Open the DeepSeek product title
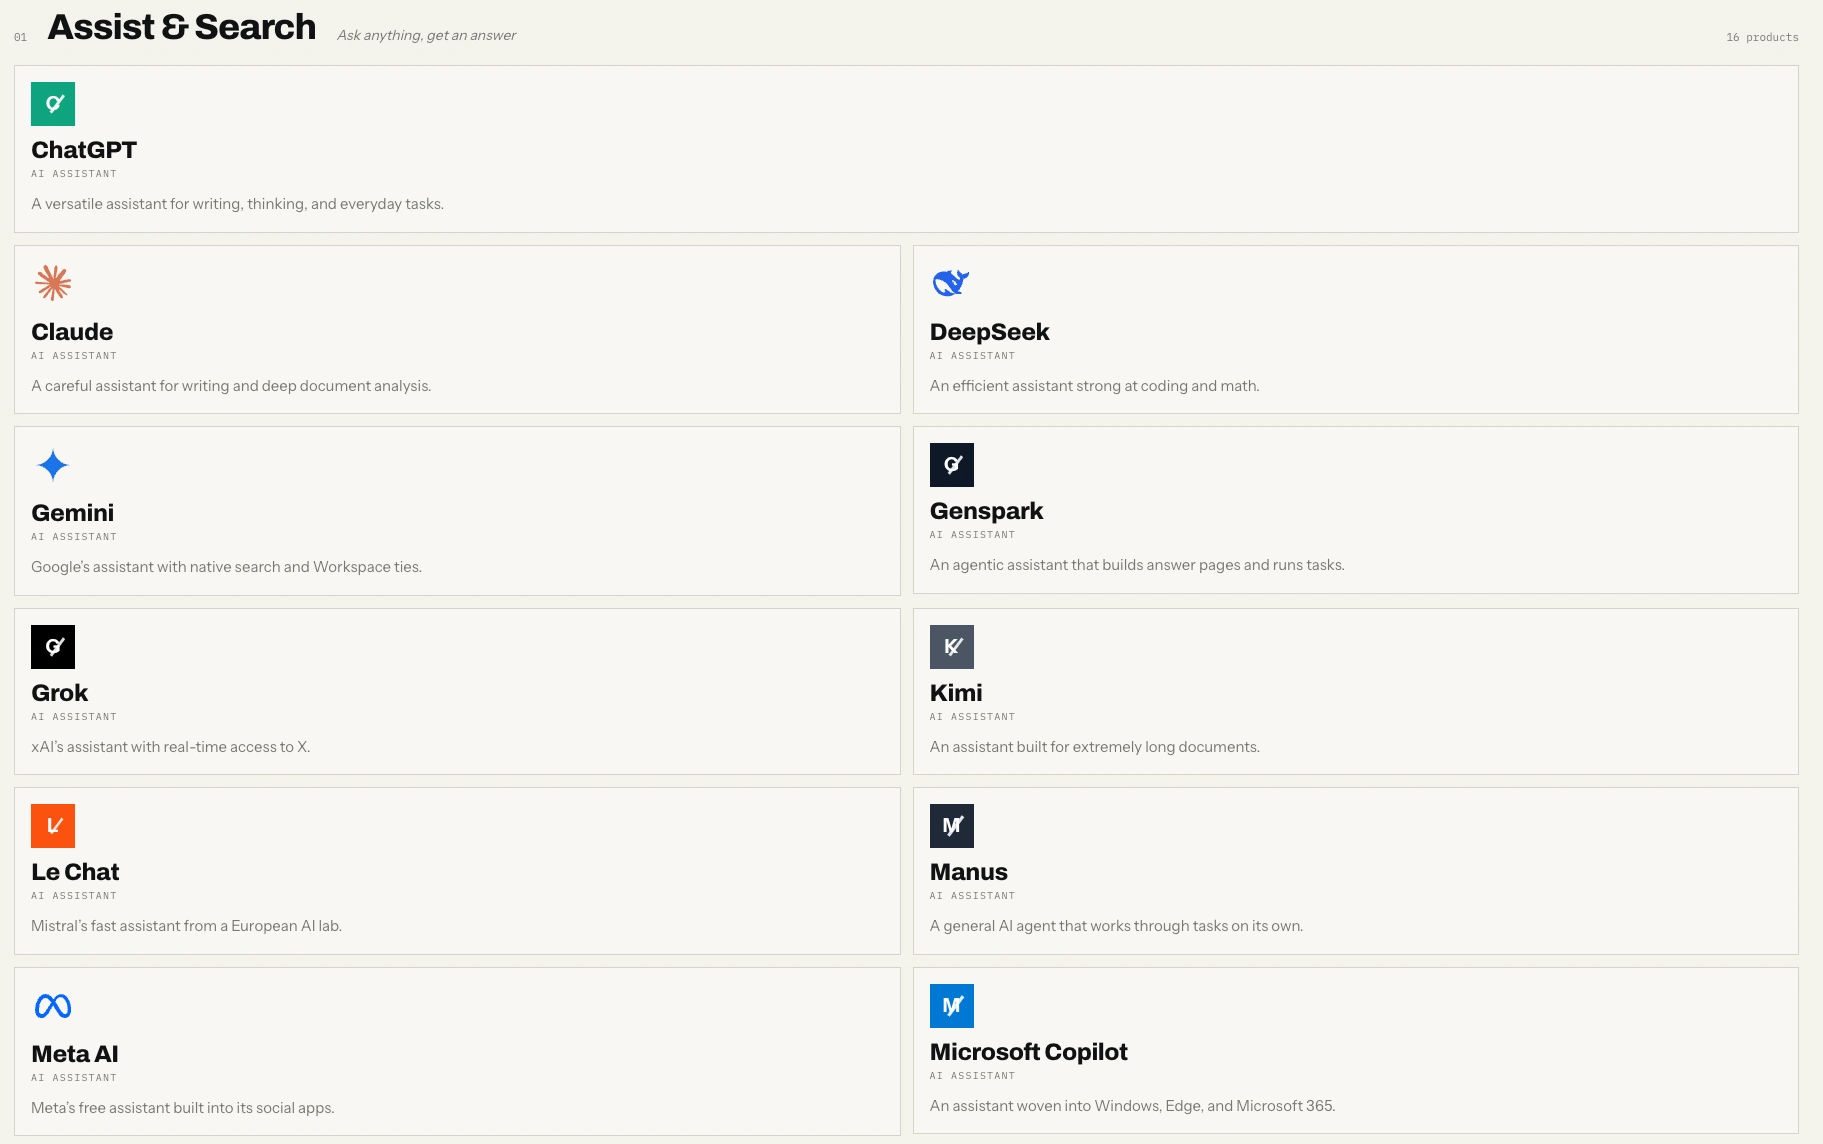Viewport: 1823px width, 1144px height. coord(990,332)
